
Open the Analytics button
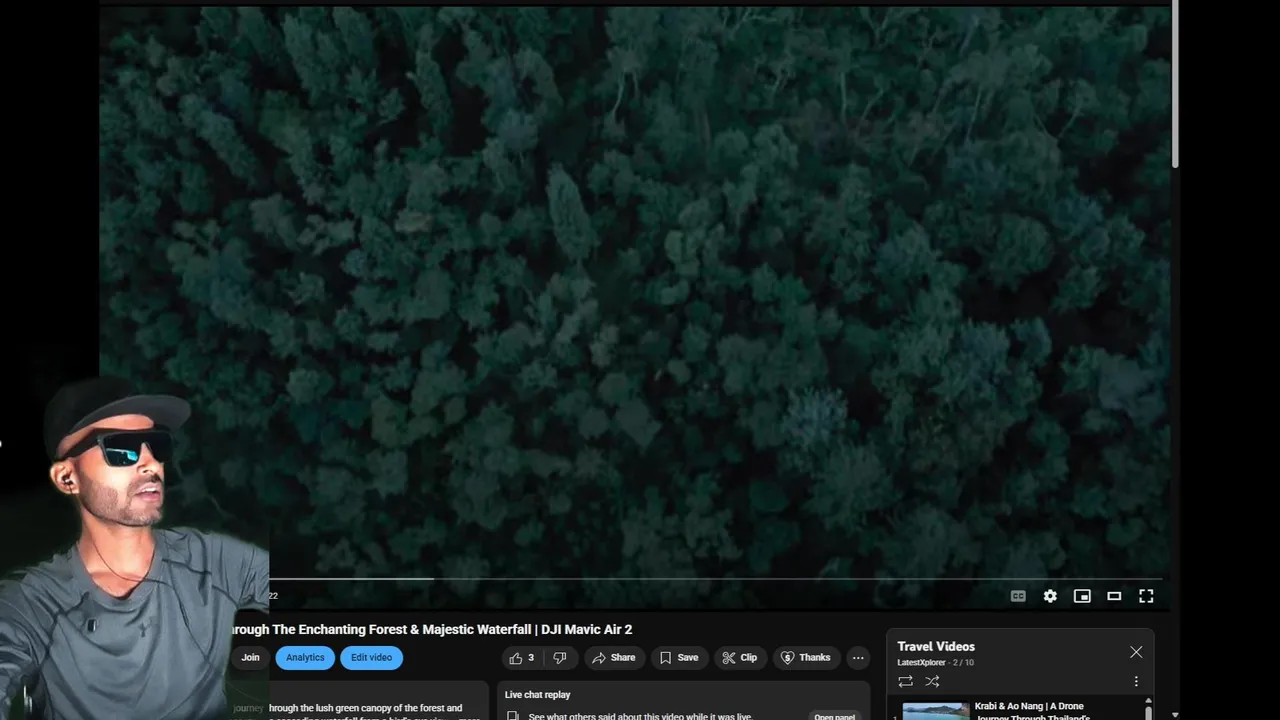coord(305,658)
